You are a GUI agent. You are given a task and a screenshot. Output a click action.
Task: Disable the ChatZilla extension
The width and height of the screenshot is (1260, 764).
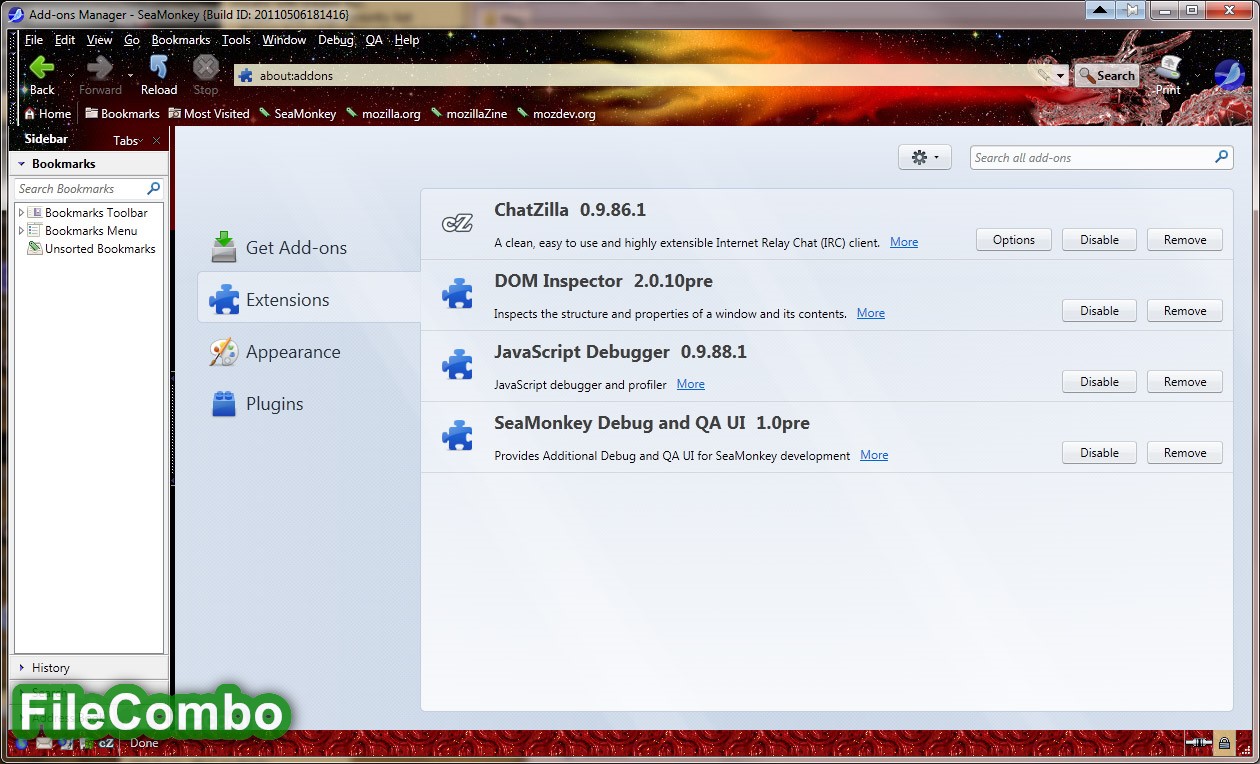click(1099, 240)
